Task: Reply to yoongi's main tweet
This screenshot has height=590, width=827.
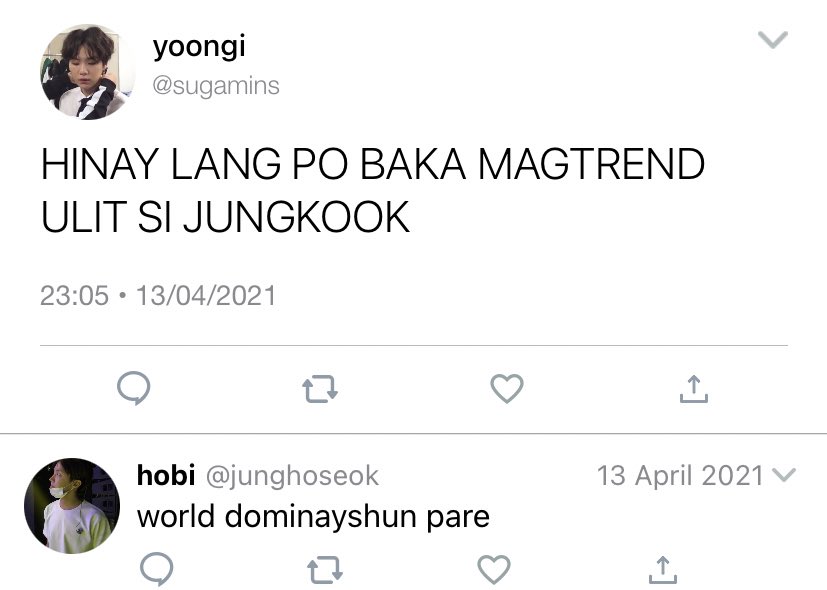Action: [x=133, y=388]
